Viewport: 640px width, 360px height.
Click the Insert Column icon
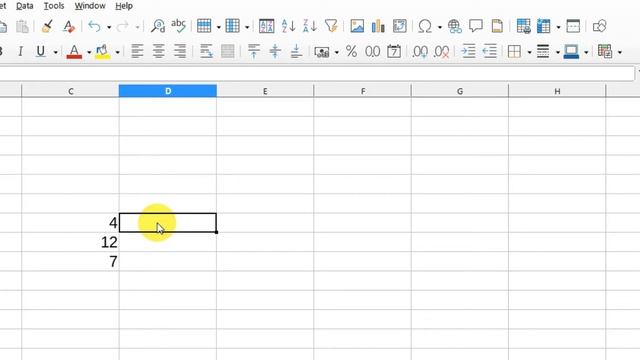point(232,26)
